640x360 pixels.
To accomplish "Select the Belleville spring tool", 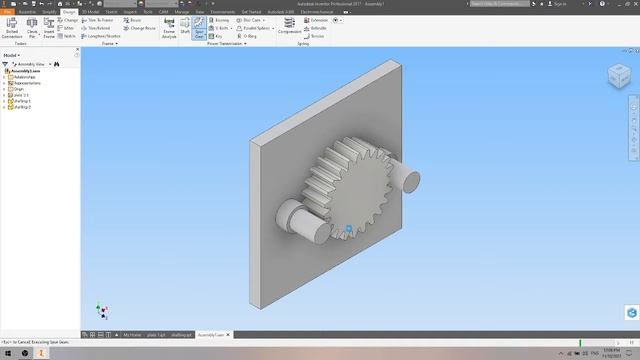I will [315, 28].
